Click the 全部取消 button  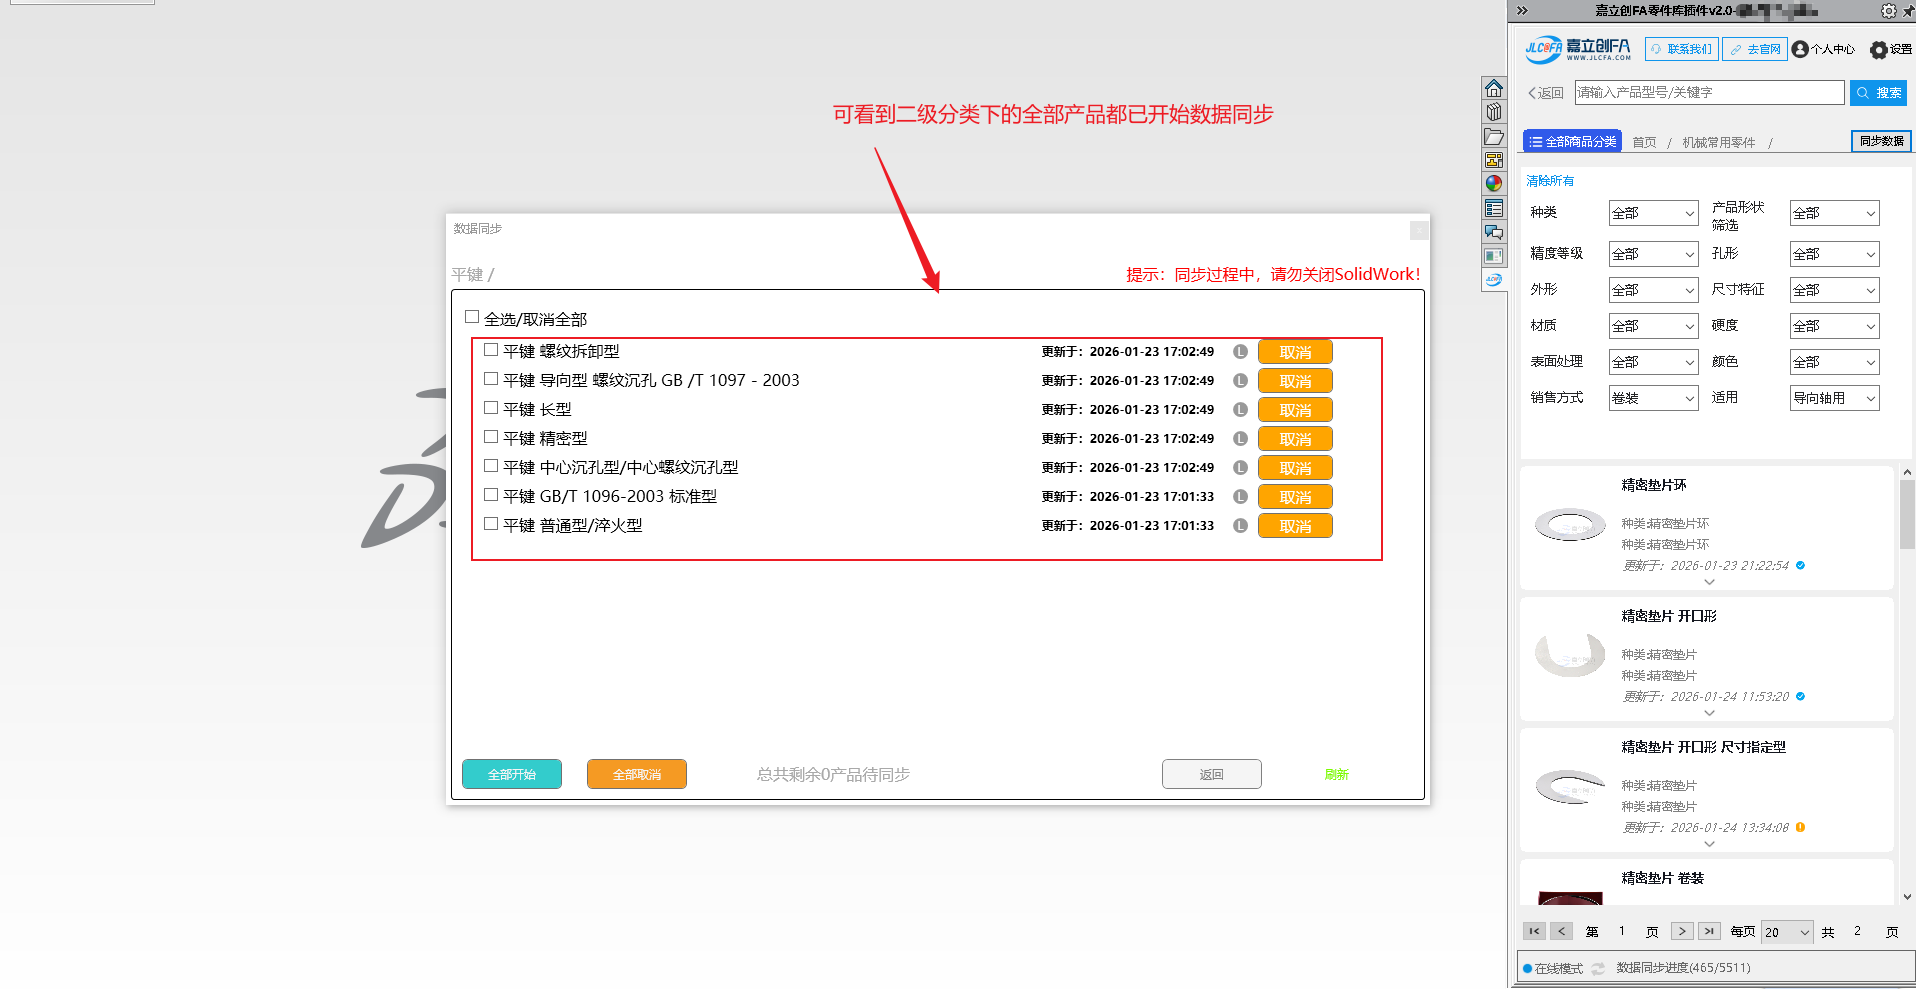(636, 774)
